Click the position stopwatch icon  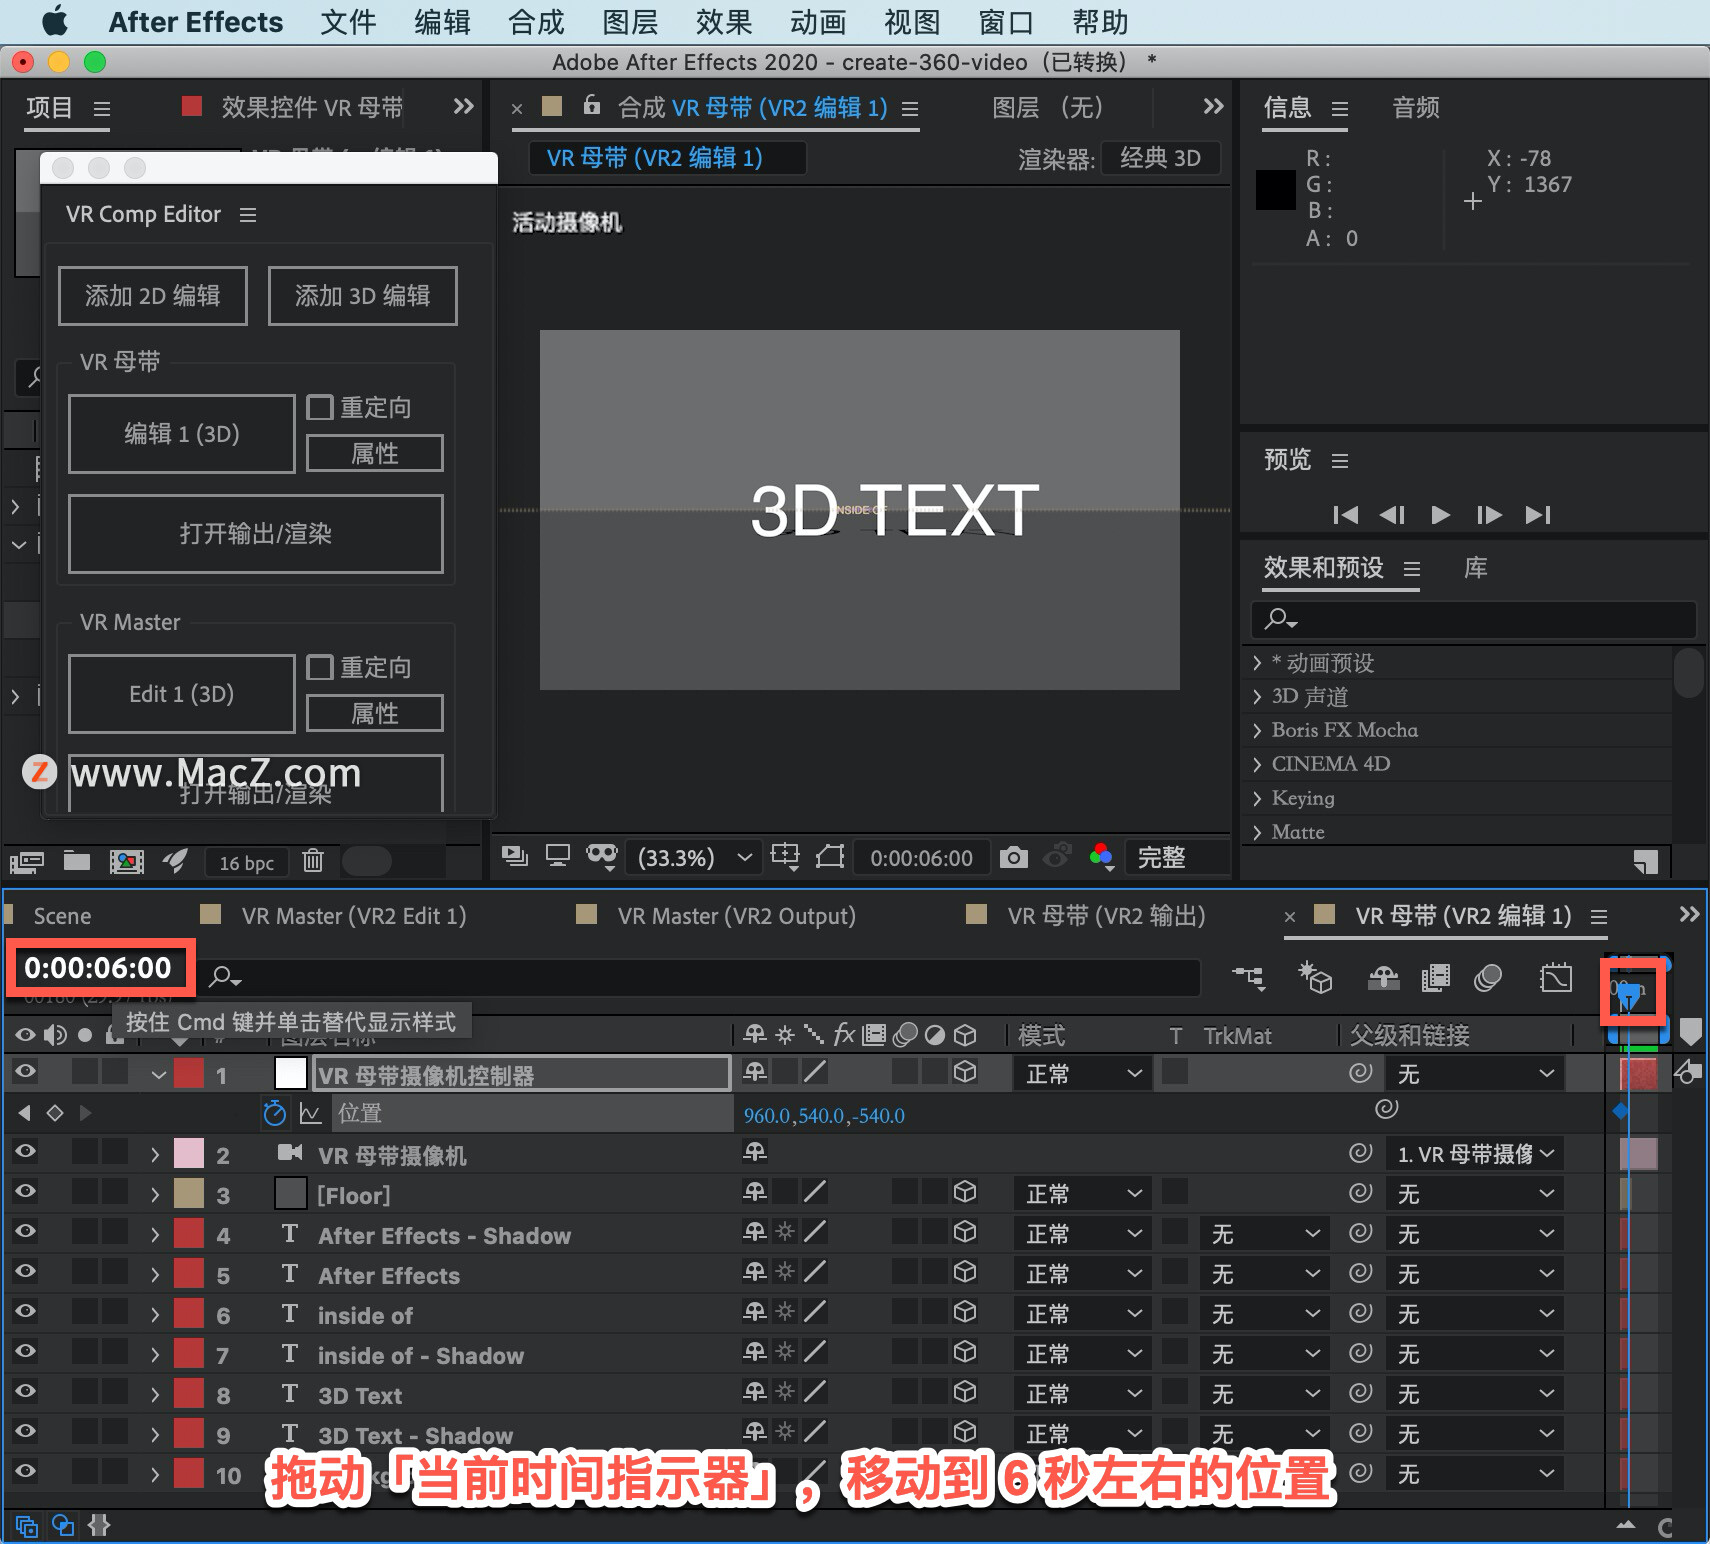(274, 1113)
